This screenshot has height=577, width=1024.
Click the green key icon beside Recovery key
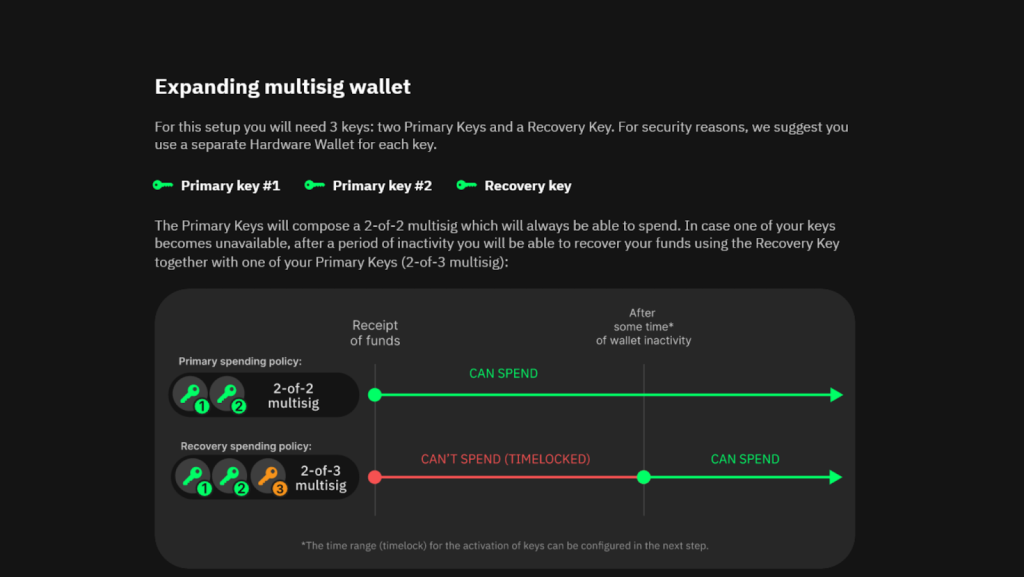(x=466, y=185)
